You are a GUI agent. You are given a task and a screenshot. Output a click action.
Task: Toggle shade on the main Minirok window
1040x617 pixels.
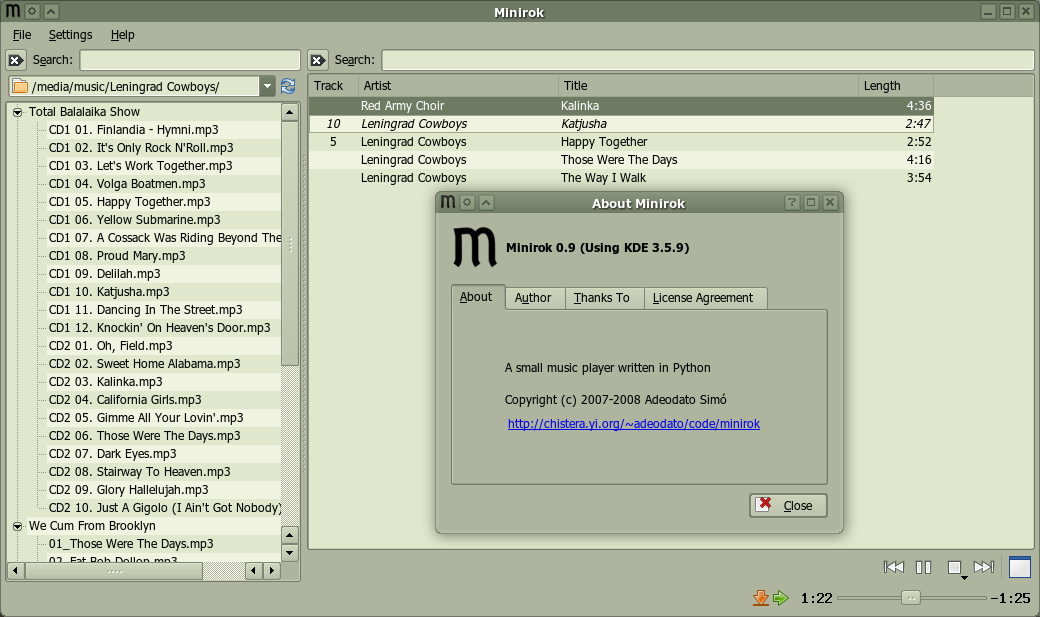(50, 11)
